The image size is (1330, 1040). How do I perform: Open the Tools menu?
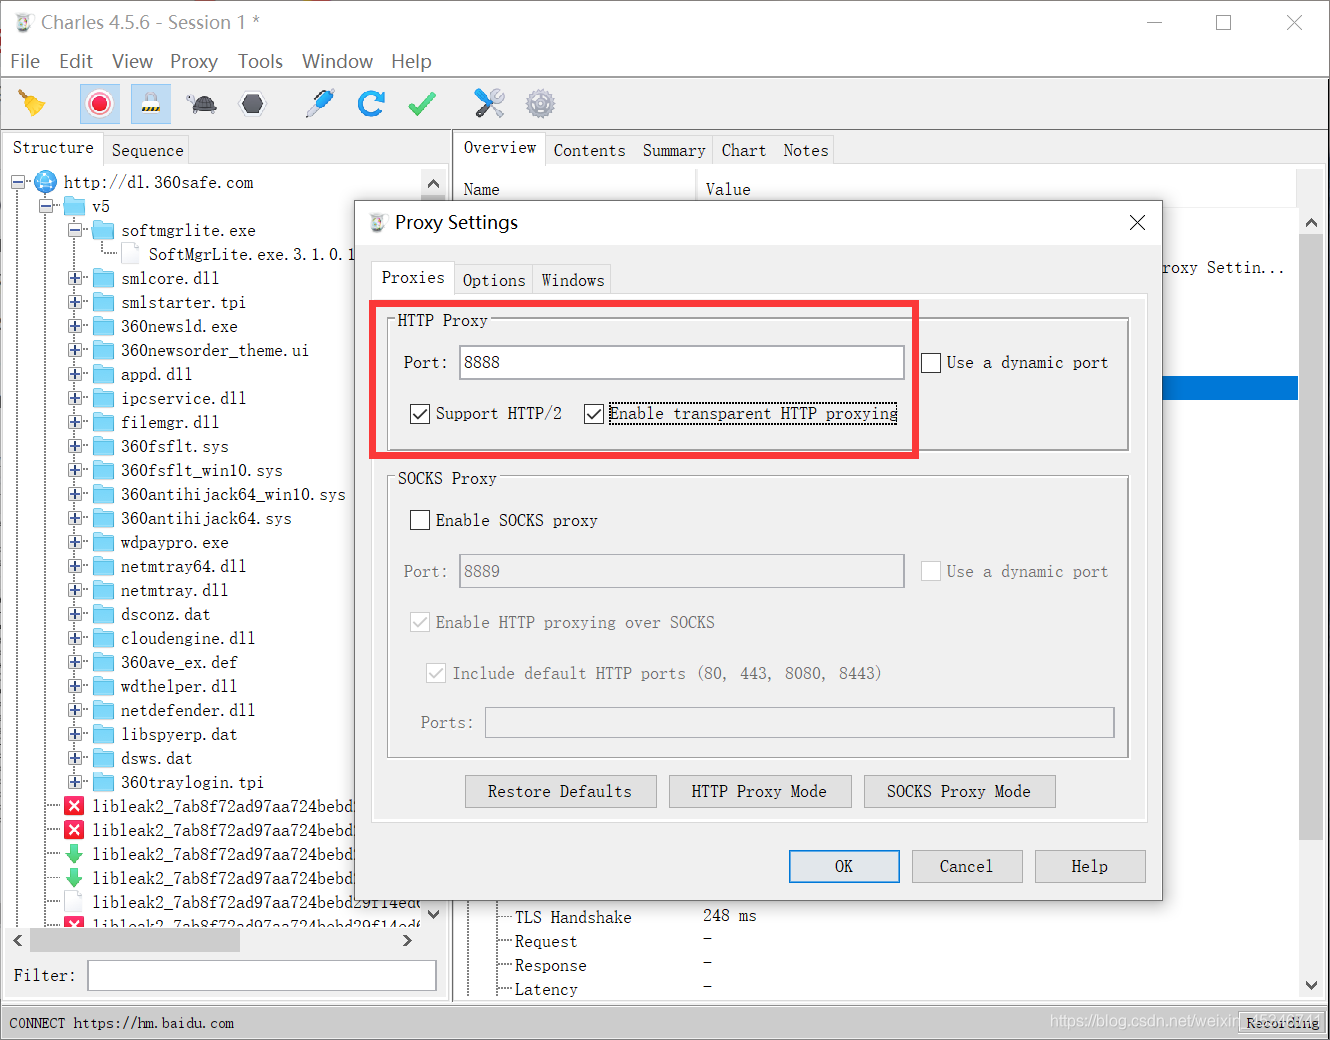(x=260, y=62)
